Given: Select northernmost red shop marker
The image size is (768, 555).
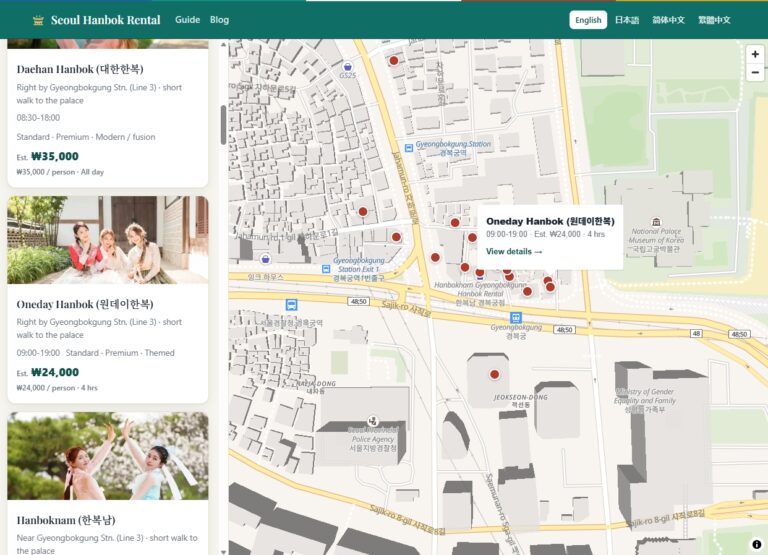Looking at the screenshot, I should click(x=394, y=61).
